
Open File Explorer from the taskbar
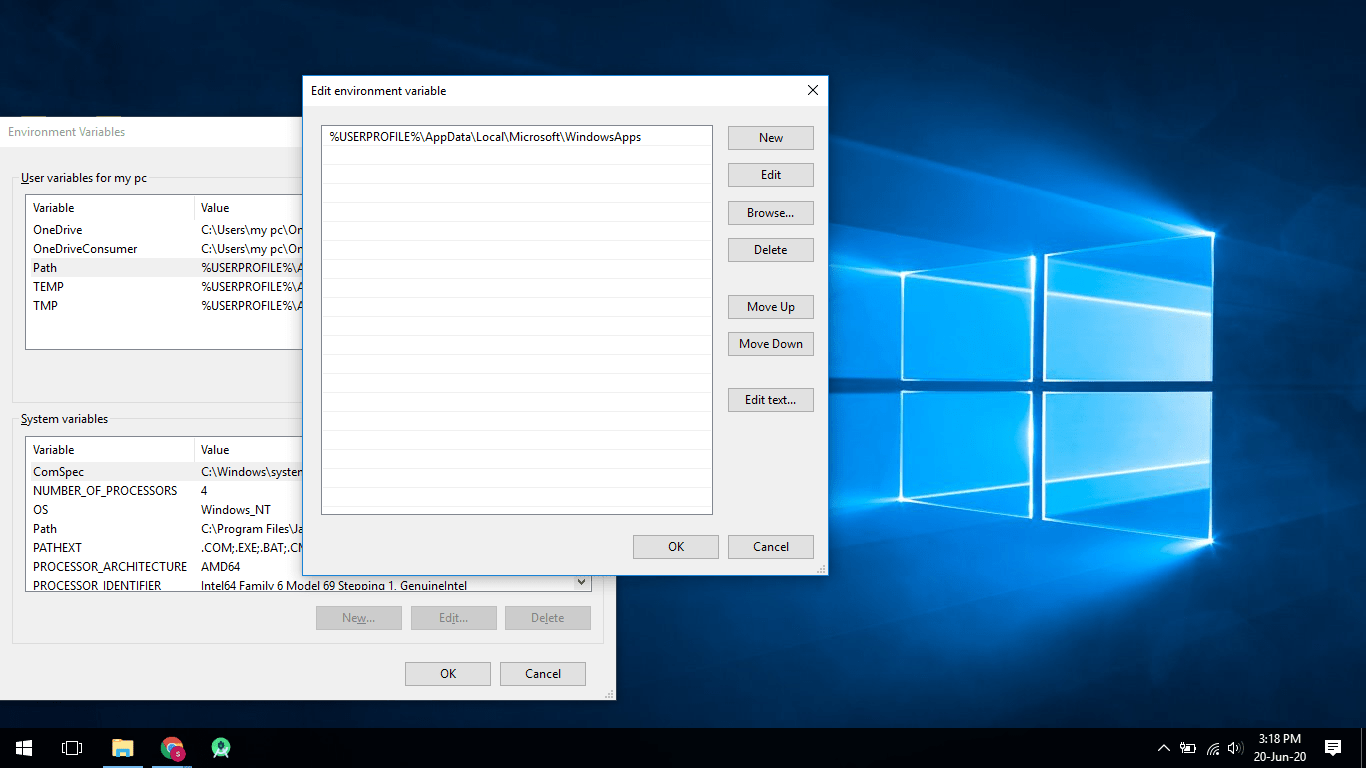(122, 747)
